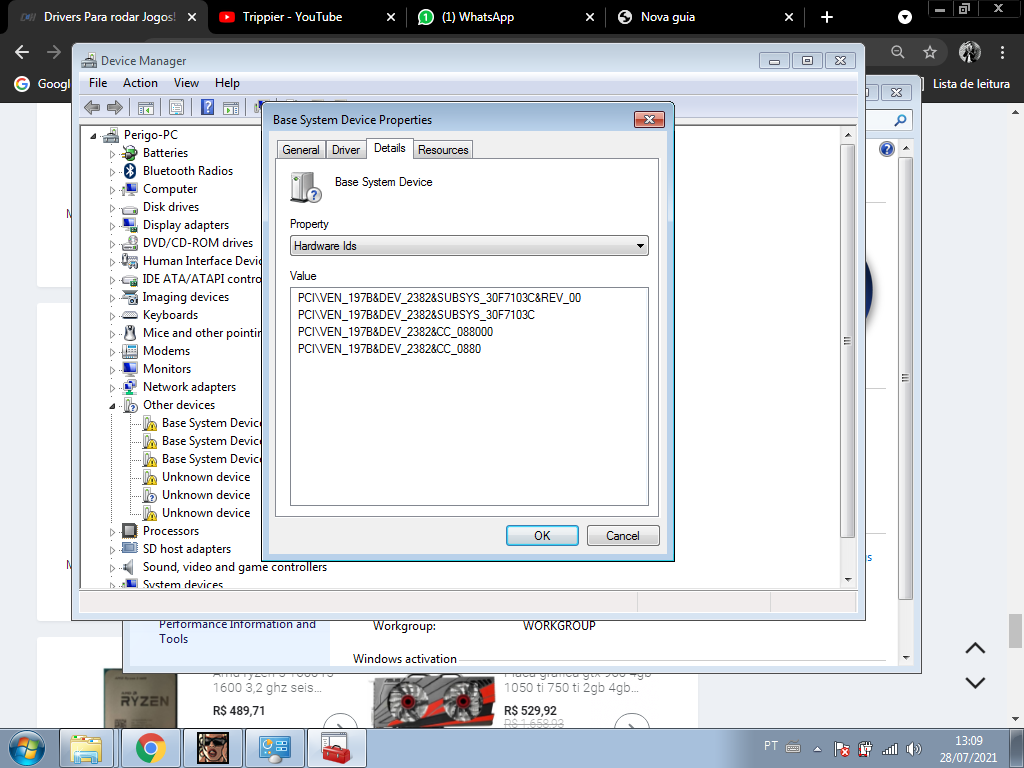This screenshot has width=1024, height=768.
Task: Expand the Imaging devices node
Action: 112,298
